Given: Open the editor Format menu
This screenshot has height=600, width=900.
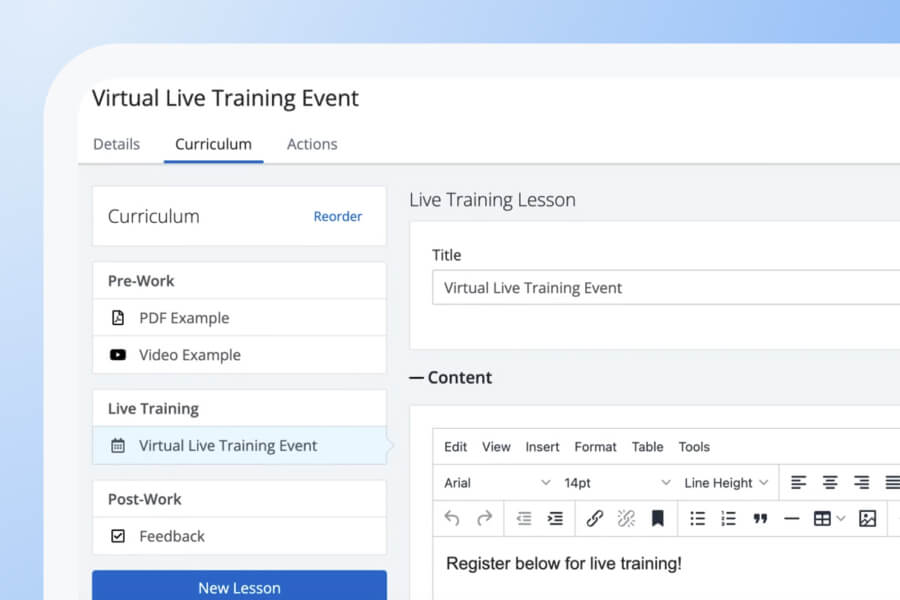Looking at the screenshot, I should tap(596, 447).
